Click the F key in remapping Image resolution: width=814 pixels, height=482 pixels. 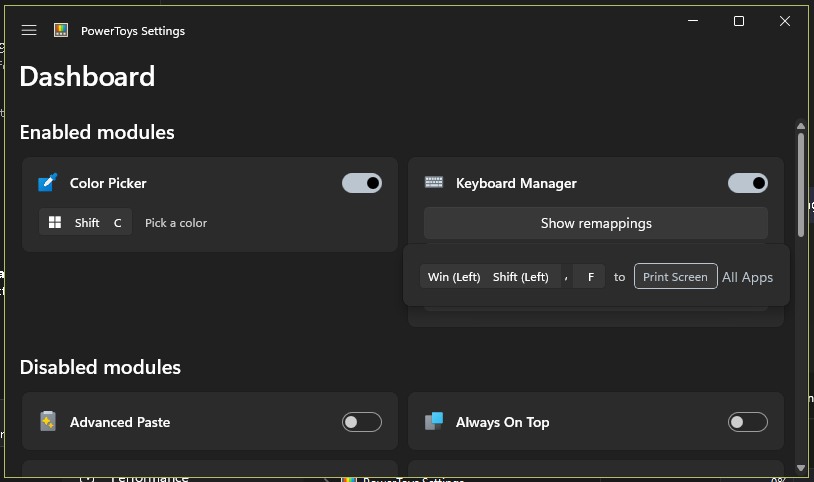tap(591, 277)
